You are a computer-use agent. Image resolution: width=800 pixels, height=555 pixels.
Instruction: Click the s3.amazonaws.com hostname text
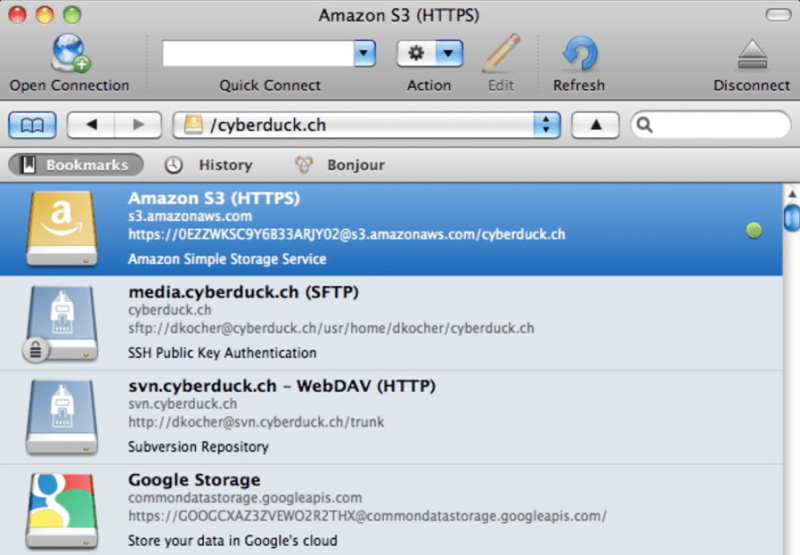click(190, 216)
